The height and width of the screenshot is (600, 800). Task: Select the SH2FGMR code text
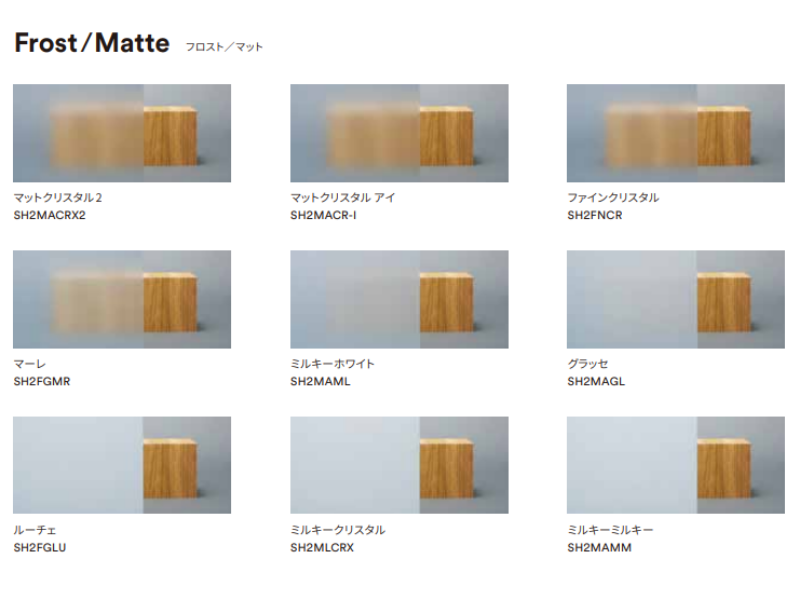tap(42, 381)
